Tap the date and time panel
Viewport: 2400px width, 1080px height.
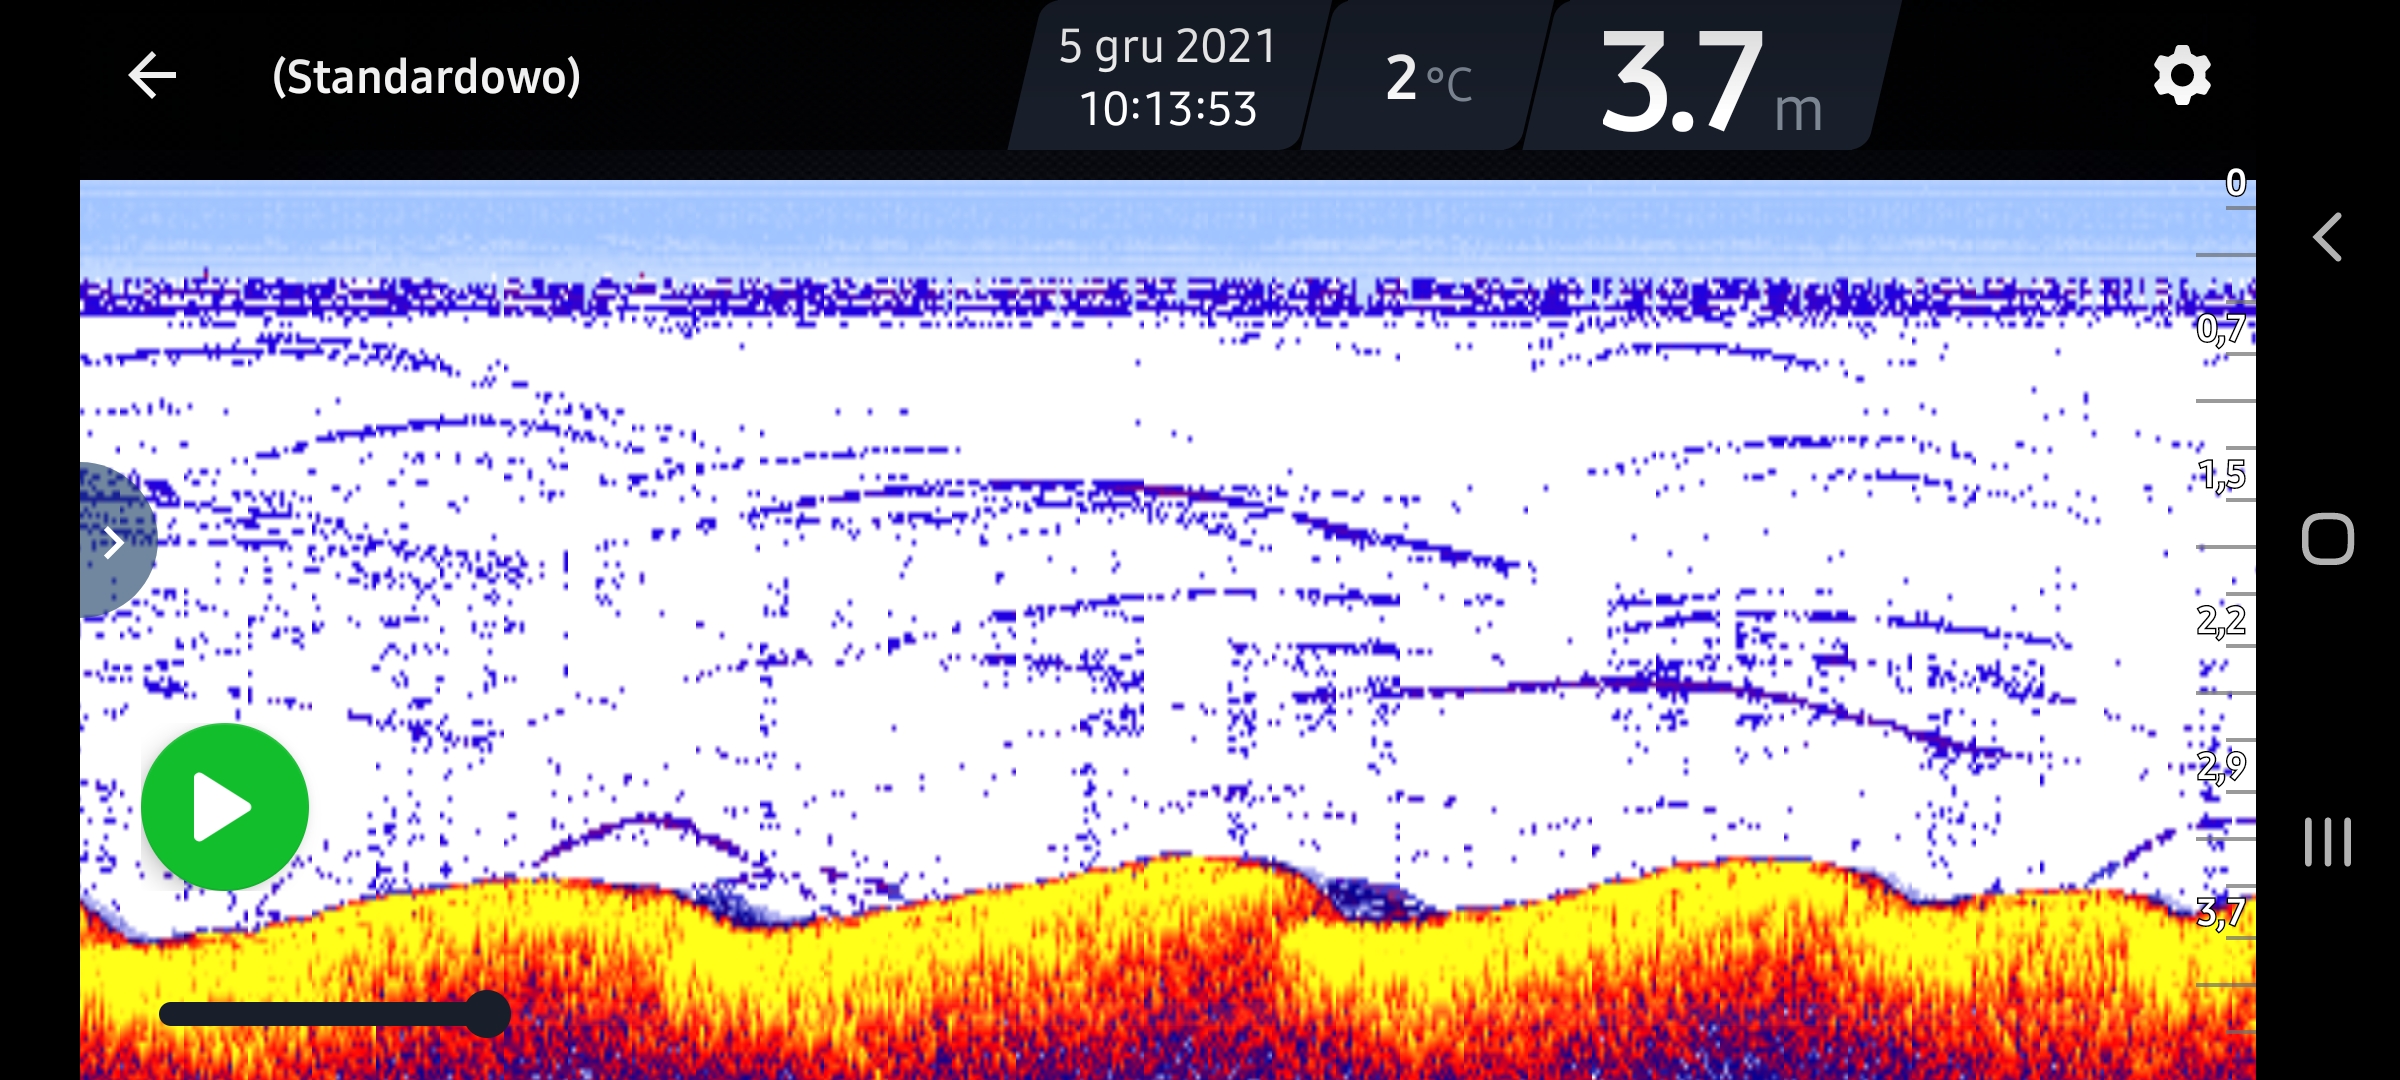tap(1167, 77)
